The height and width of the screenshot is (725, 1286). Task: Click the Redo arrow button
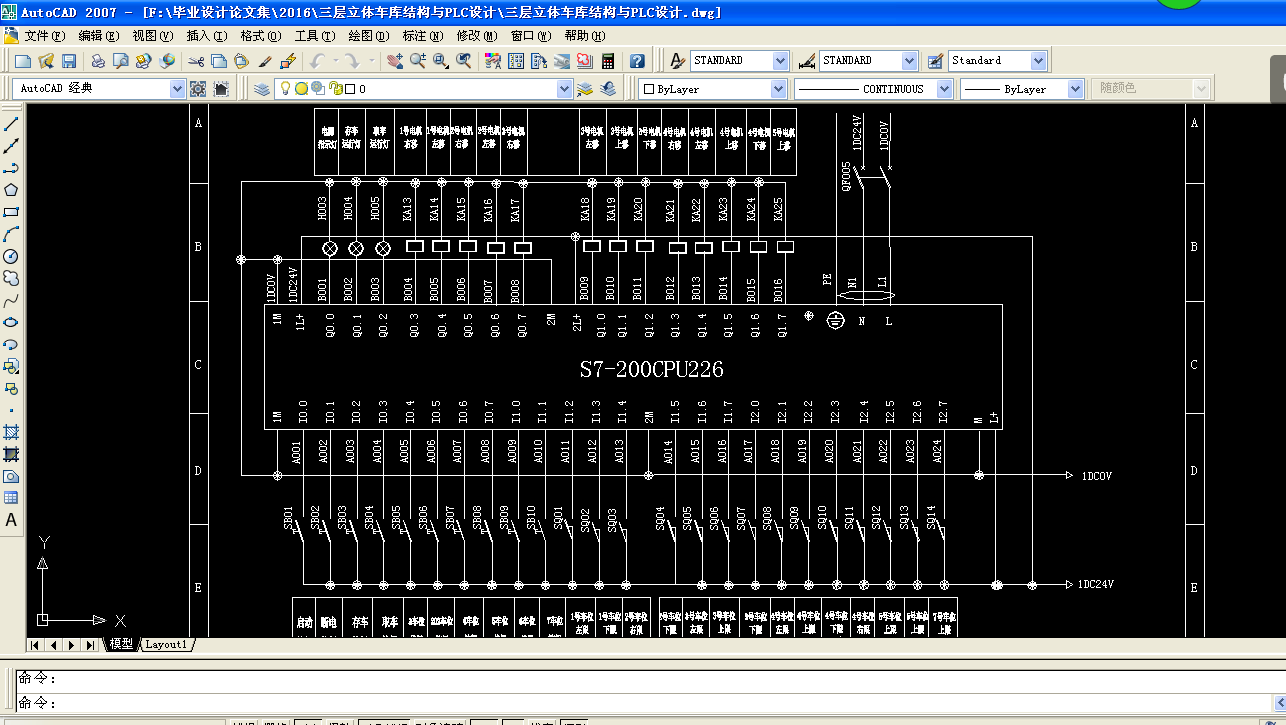351,61
